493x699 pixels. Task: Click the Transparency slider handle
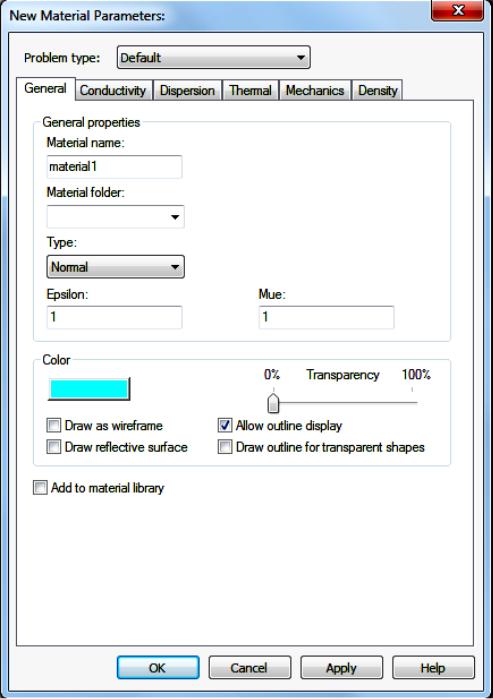[x=273, y=403]
